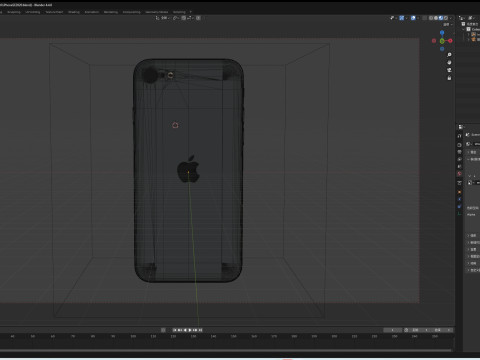Open the Output properties tab
Image resolution: width=480 pixels, height=360 pixels.
point(459,152)
